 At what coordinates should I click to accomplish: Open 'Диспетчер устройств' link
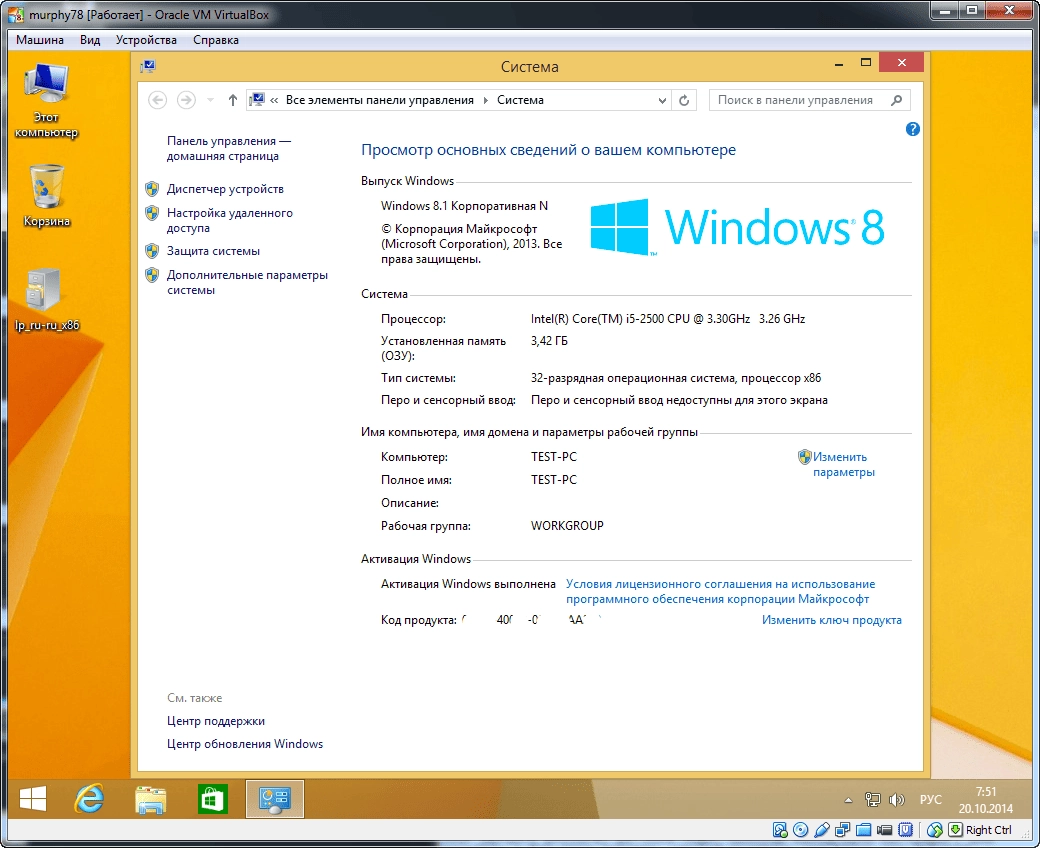pos(225,189)
